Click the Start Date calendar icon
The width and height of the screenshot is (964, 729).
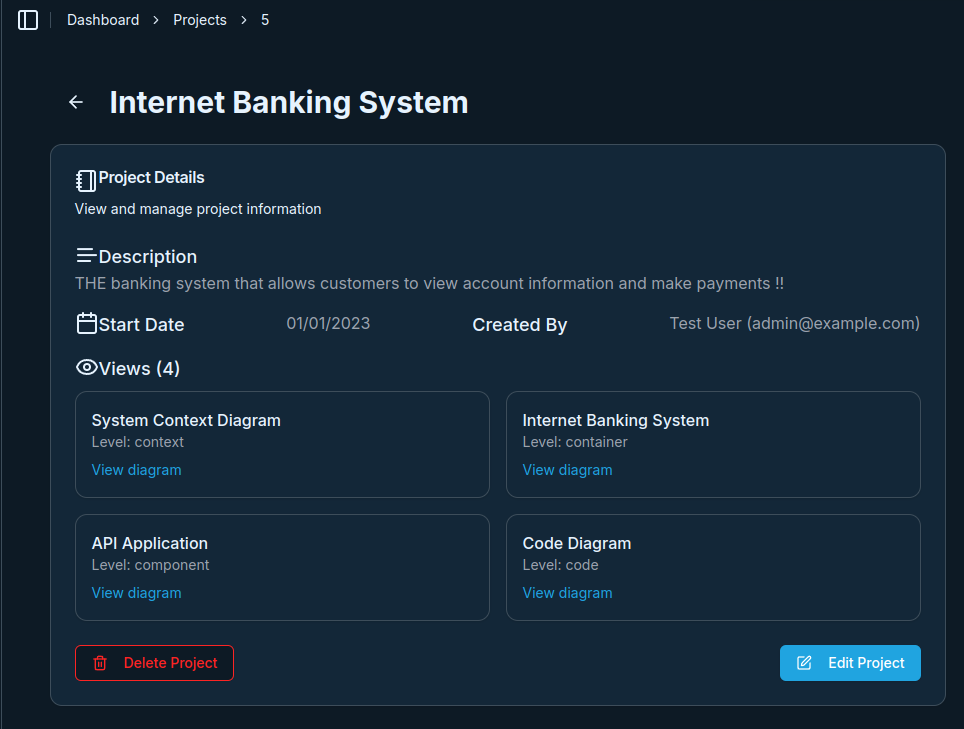point(86,324)
